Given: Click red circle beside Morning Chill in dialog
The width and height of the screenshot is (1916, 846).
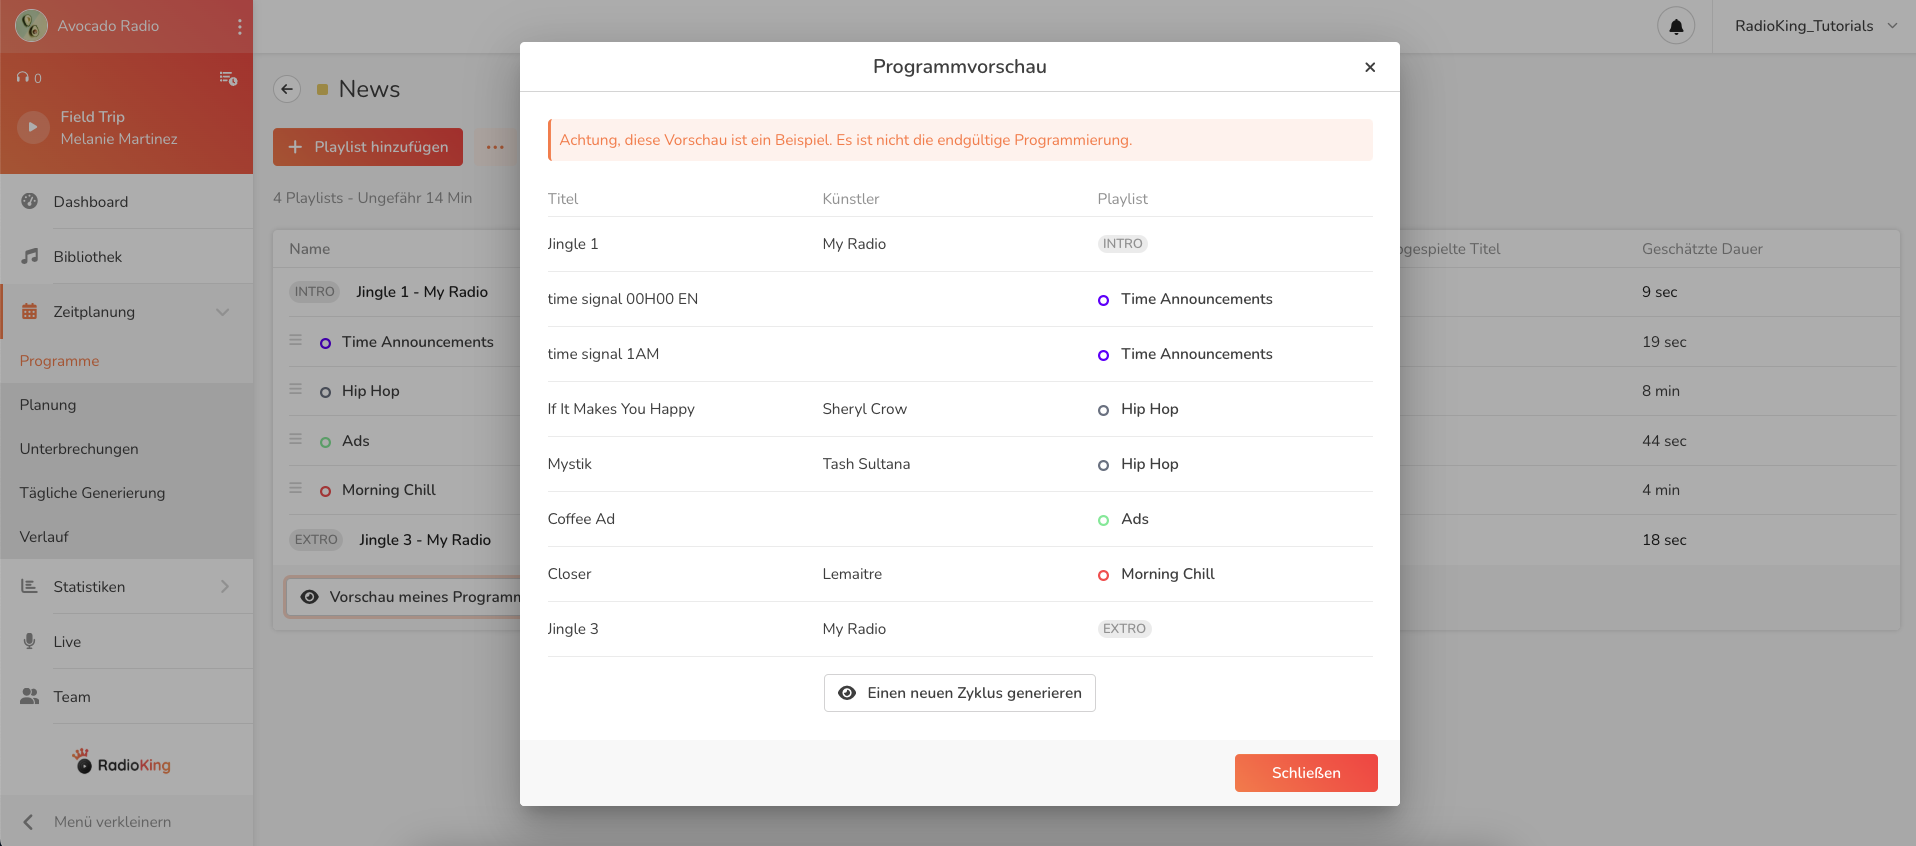Looking at the screenshot, I should 1103,575.
